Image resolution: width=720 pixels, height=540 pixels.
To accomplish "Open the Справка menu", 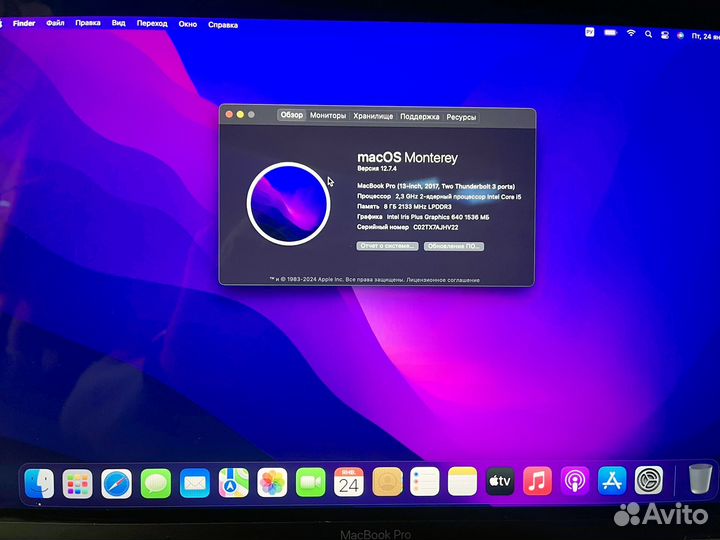I will [x=223, y=25].
